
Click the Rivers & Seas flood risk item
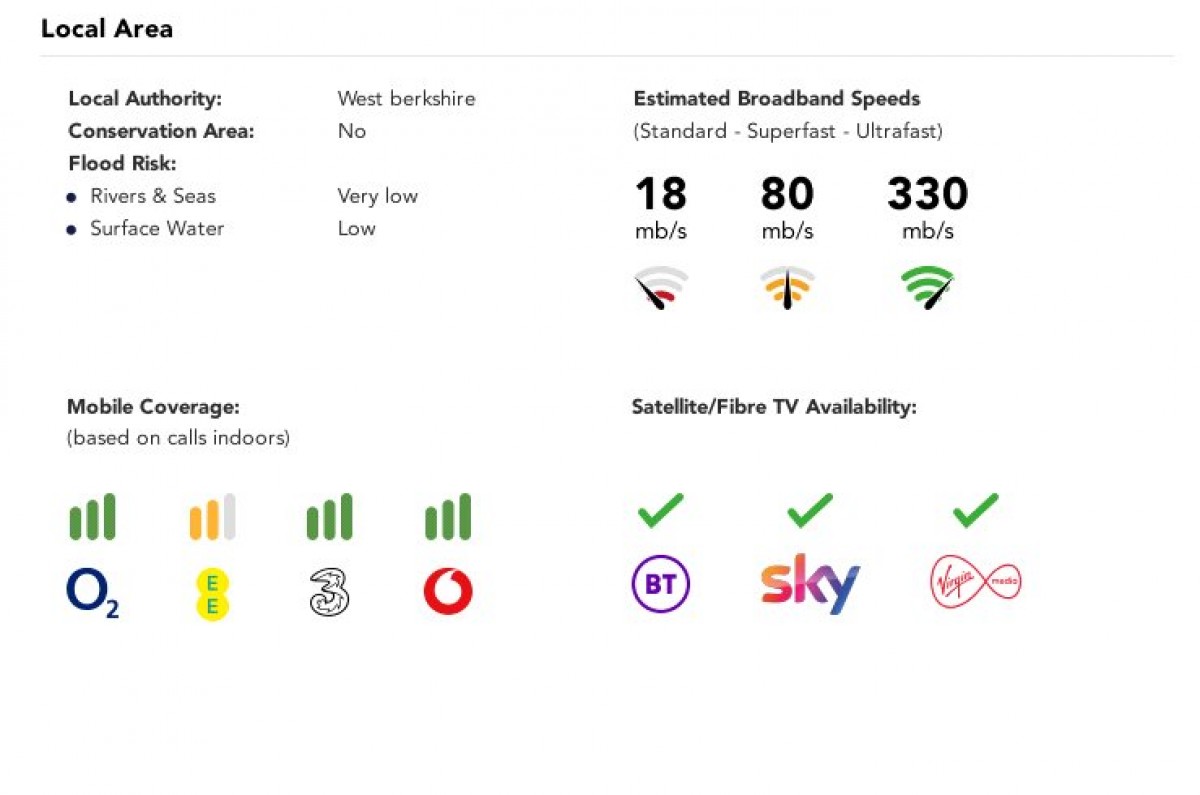click(152, 196)
